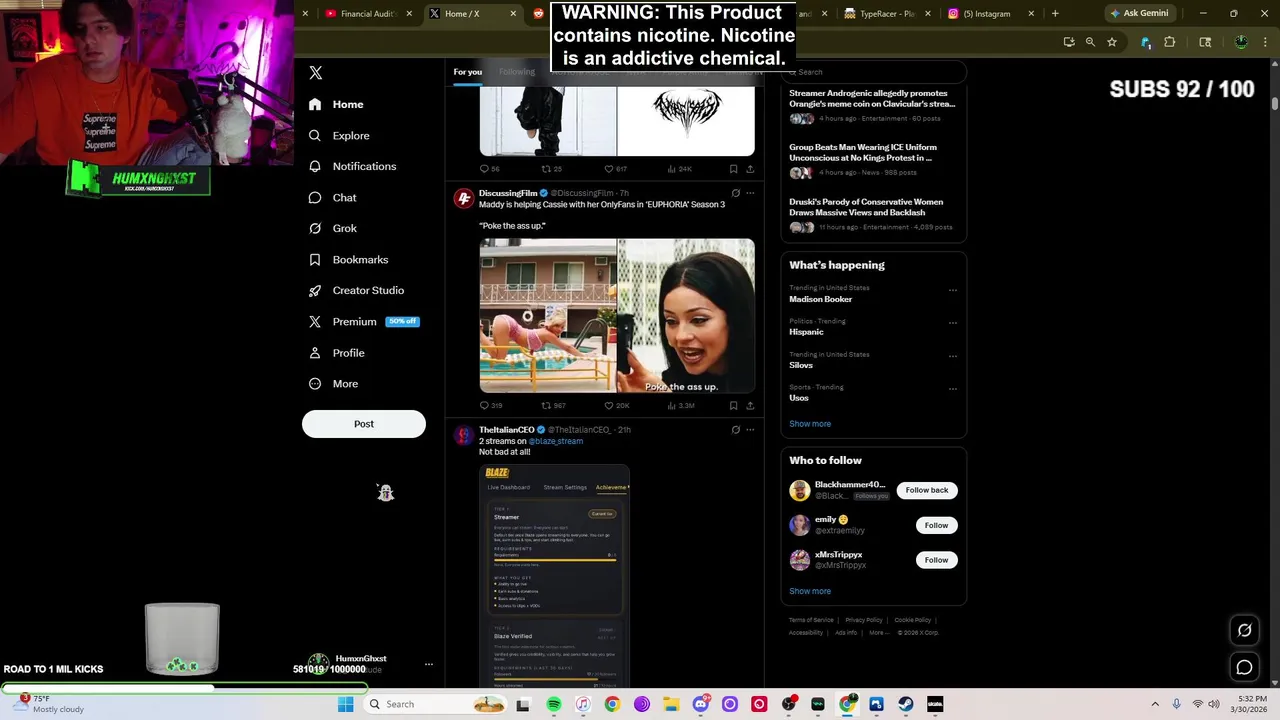Reply to the DiscussingFilm post (319 replies)
The width and height of the screenshot is (1280, 720).
(490, 405)
